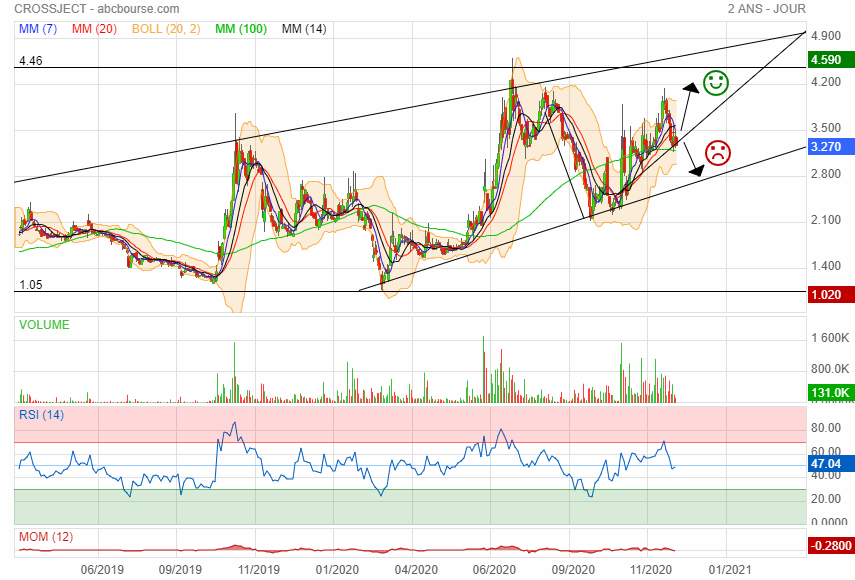Click the 3.500 price axis label
This screenshot has width=855, height=580.
point(826,128)
